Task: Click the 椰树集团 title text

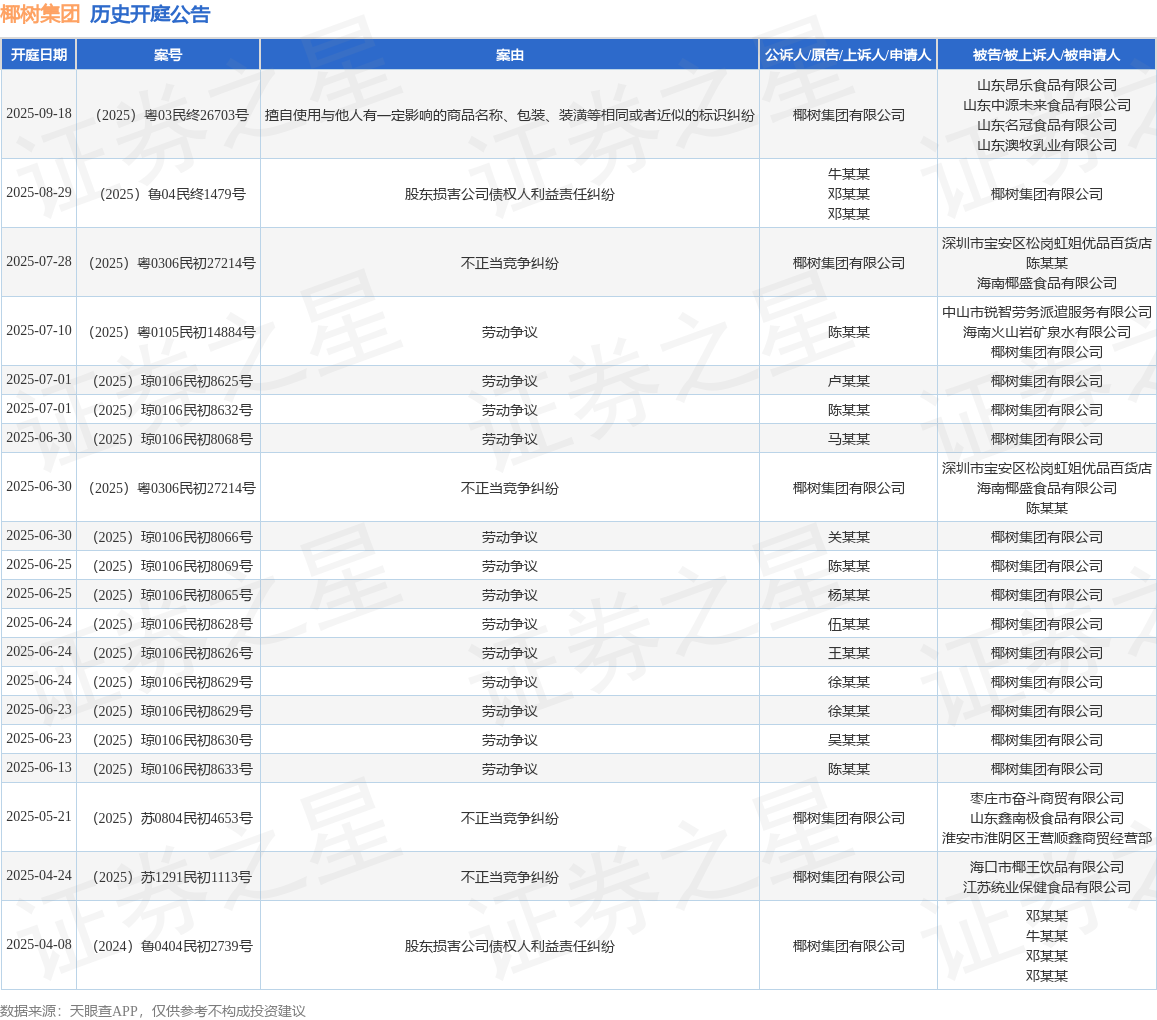Action: coord(40,14)
